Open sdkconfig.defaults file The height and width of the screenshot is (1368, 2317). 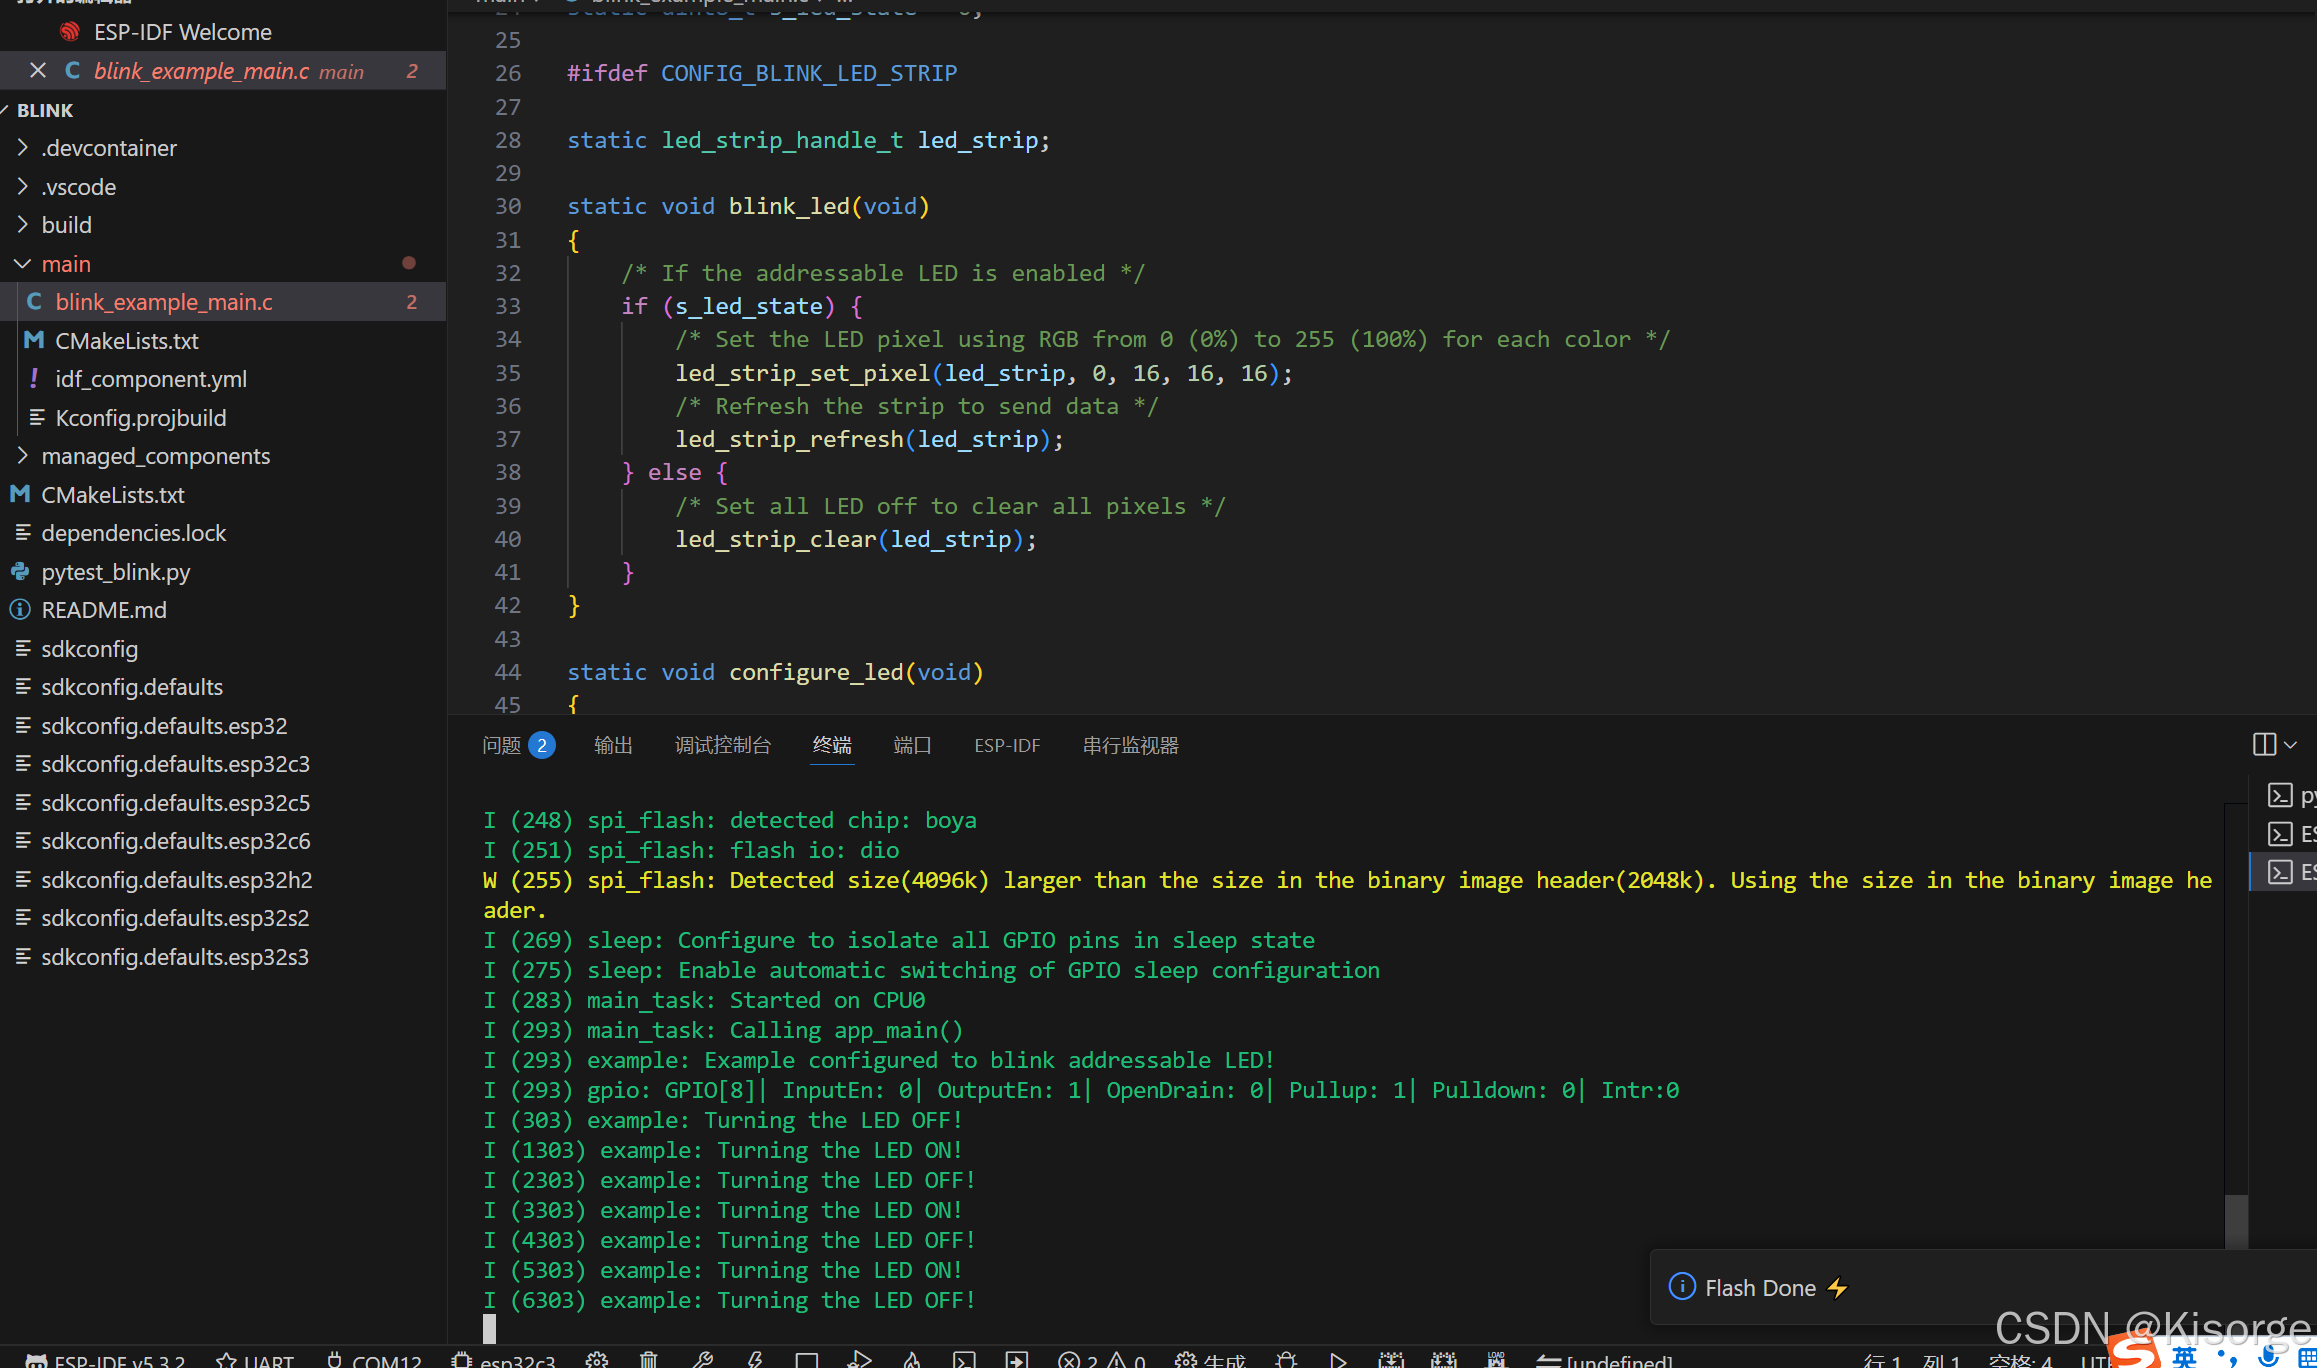click(x=132, y=687)
